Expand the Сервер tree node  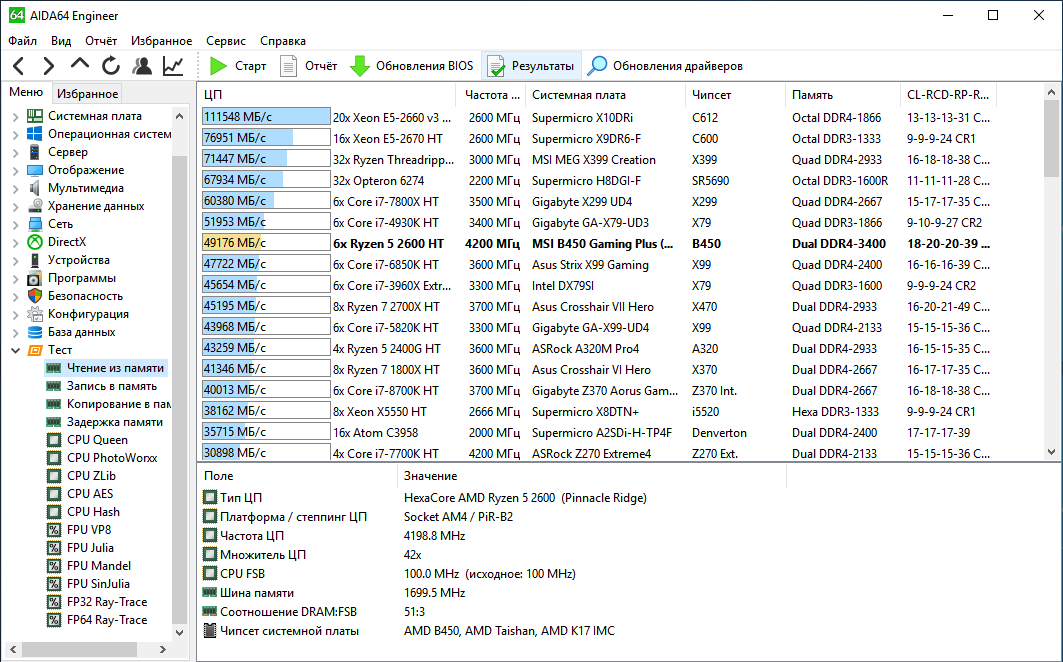(16, 152)
